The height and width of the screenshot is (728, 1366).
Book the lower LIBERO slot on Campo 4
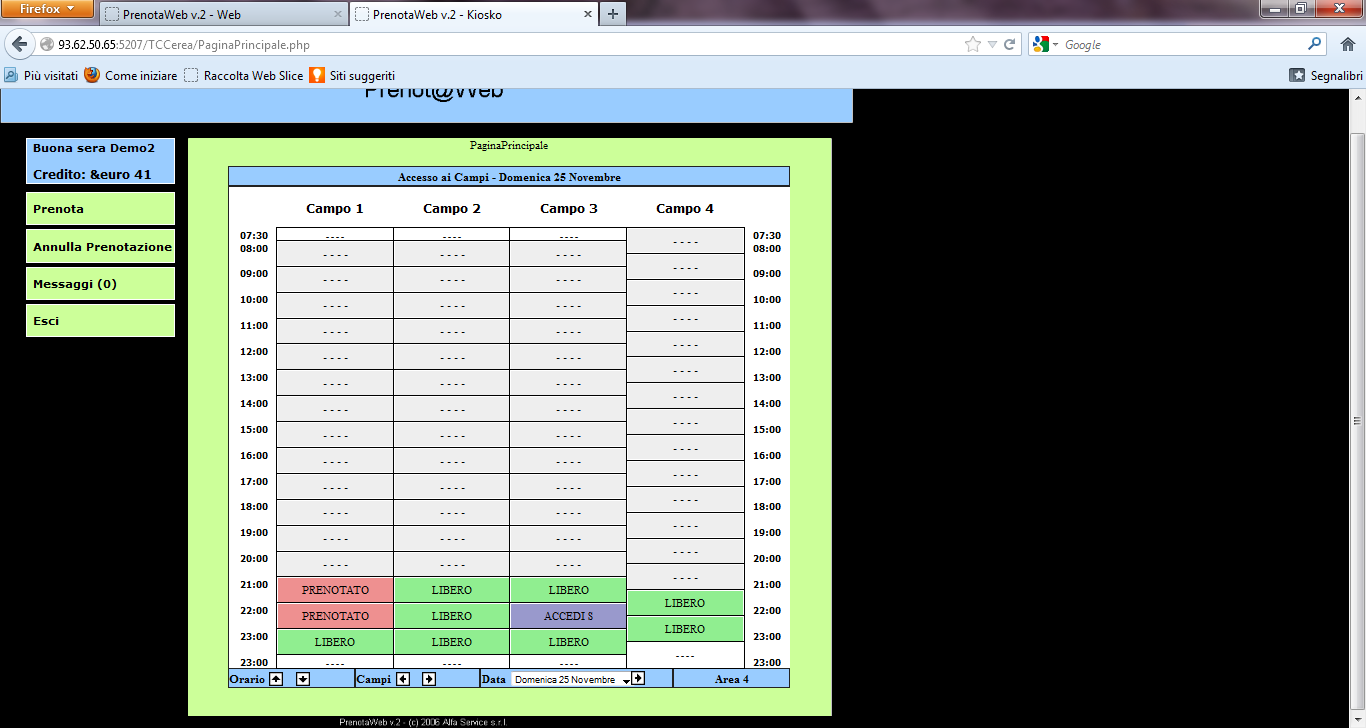685,629
